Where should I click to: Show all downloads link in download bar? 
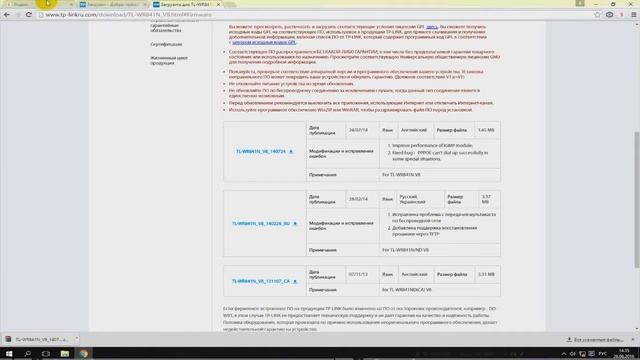(596, 340)
